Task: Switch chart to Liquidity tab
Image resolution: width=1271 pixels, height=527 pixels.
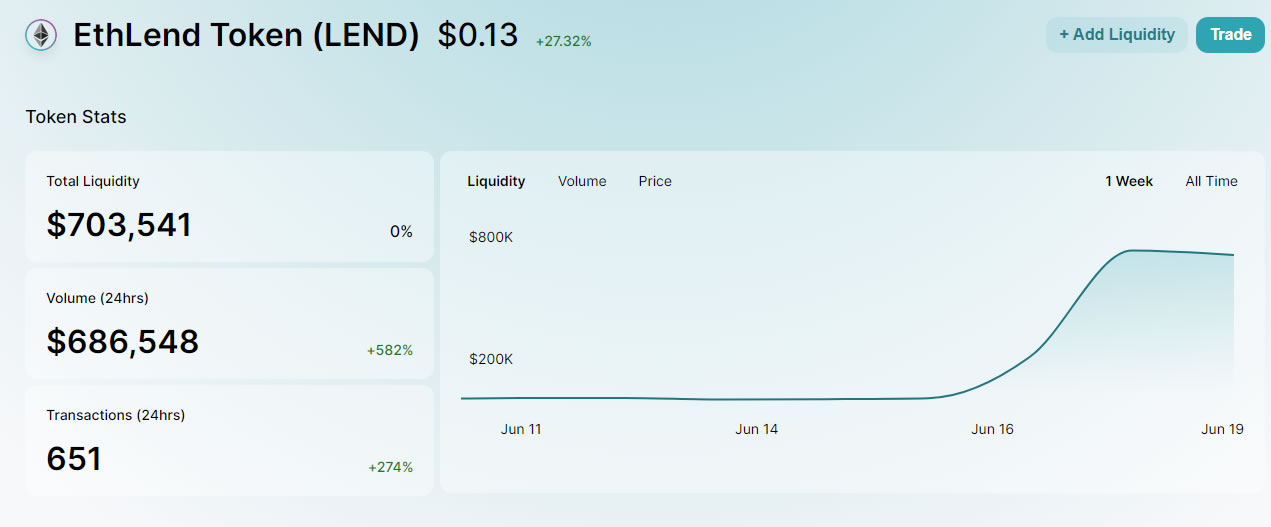Action: [x=496, y=181]
